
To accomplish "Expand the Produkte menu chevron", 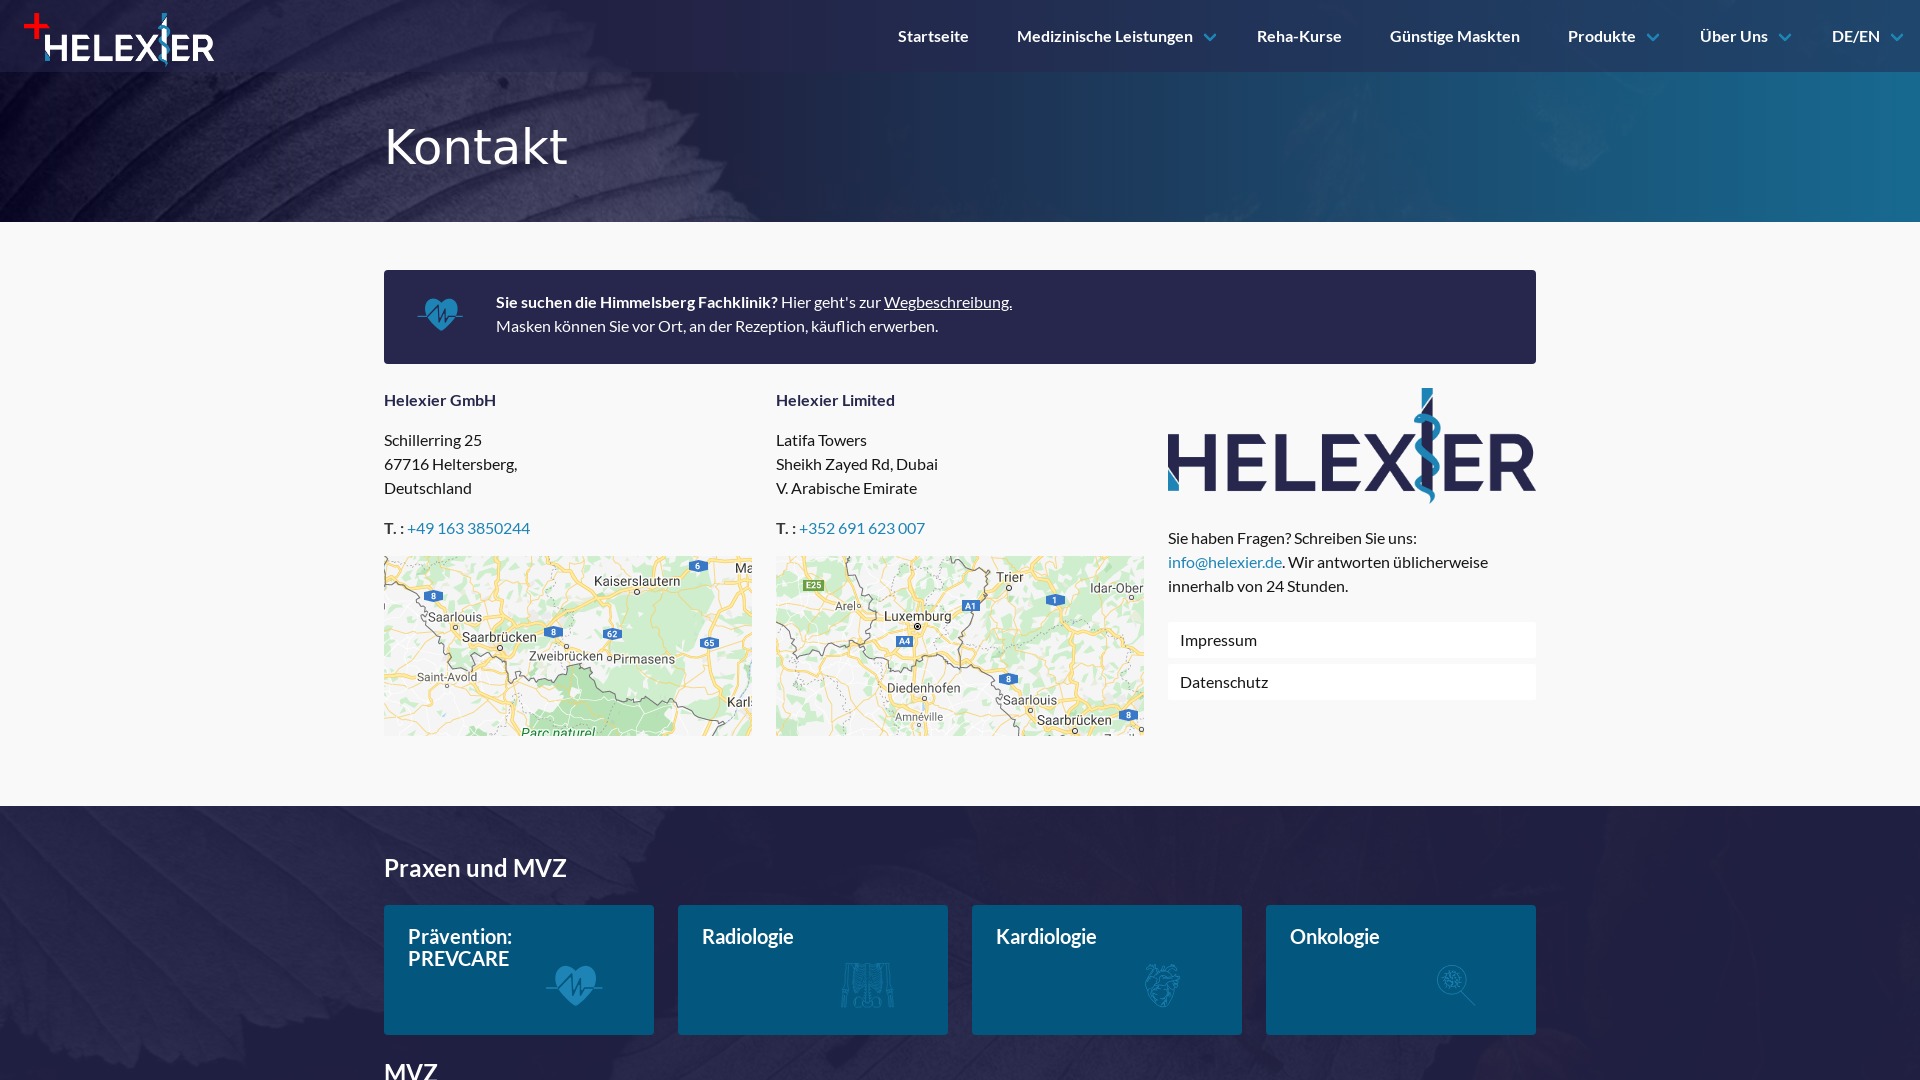I will point(1653,37).
